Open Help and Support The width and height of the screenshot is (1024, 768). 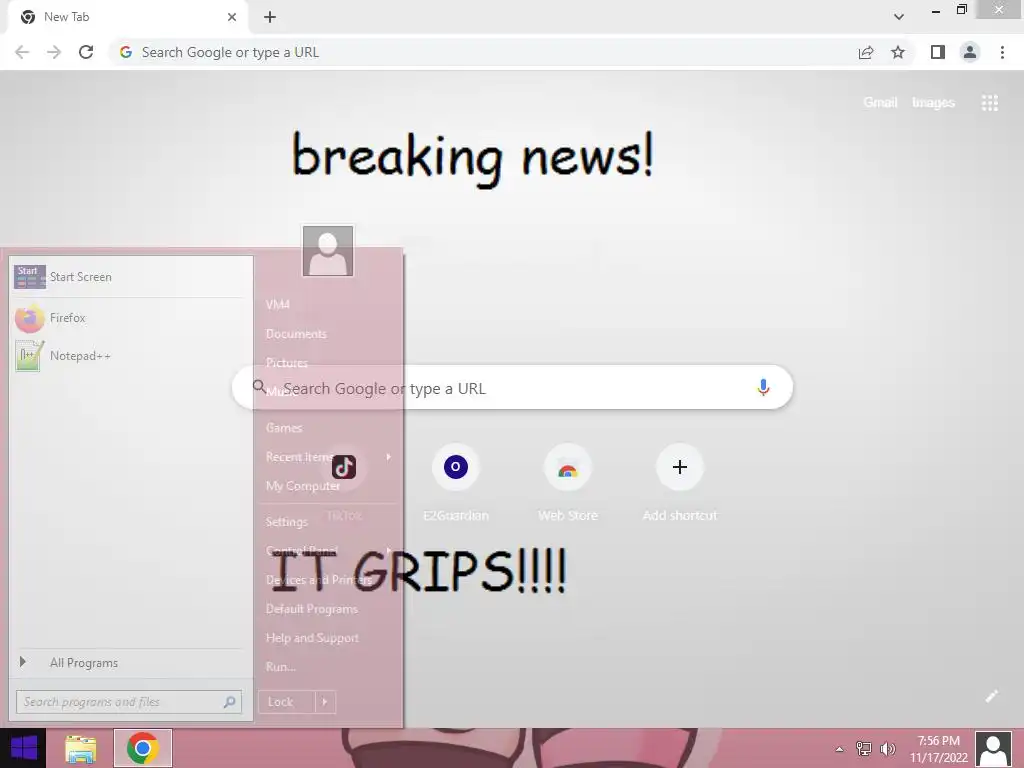(312, 638)
